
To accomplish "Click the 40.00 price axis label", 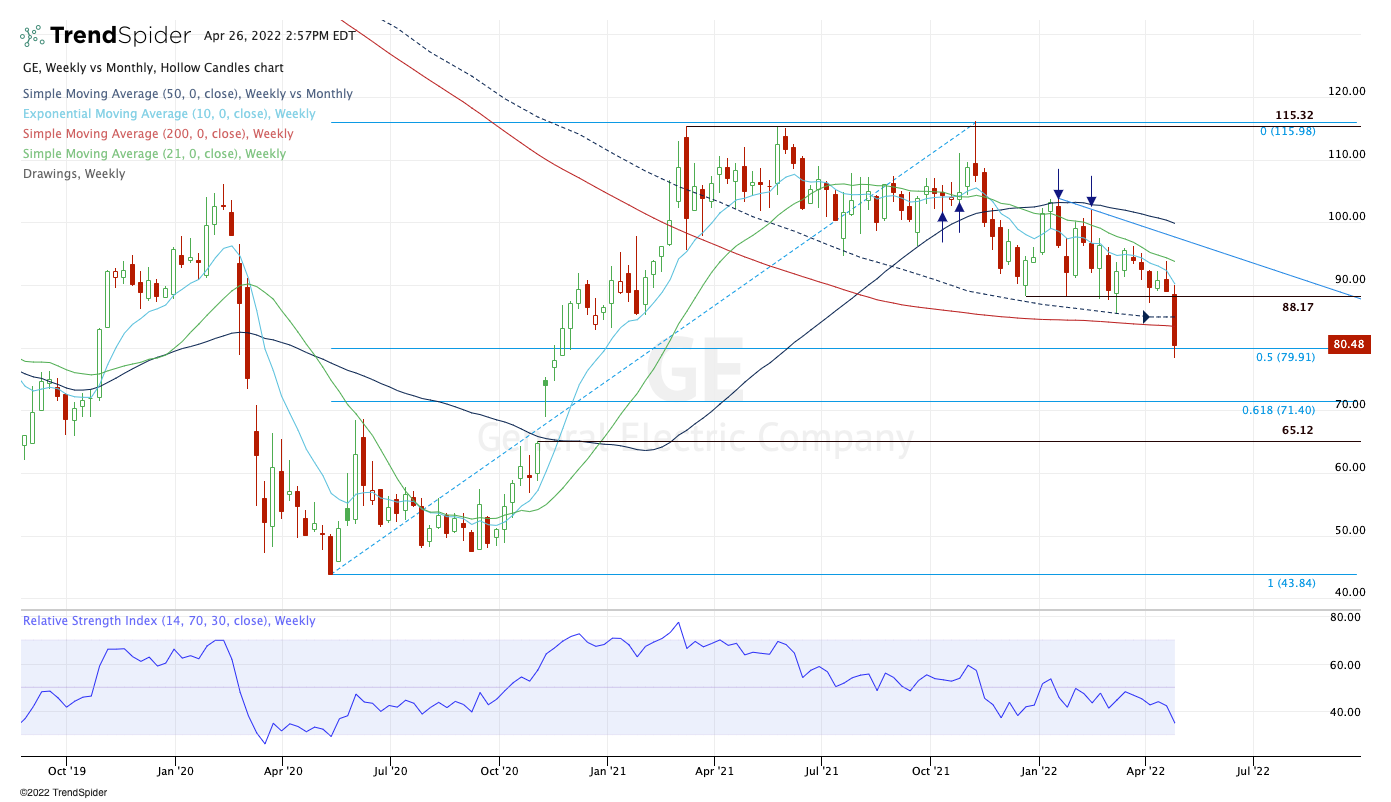I will pyautogui.click(x=1349, y=593).
